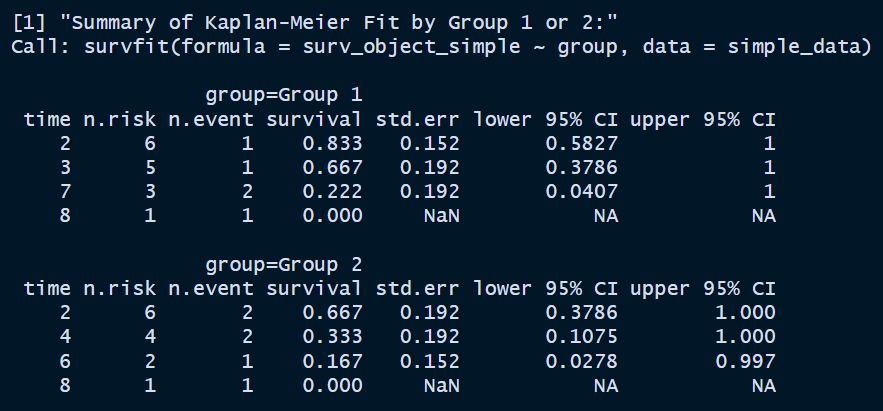Click the NaN std.err in Group 2
Screen dimensions: 883x411
pyautogui.click(x=442, y=385)
